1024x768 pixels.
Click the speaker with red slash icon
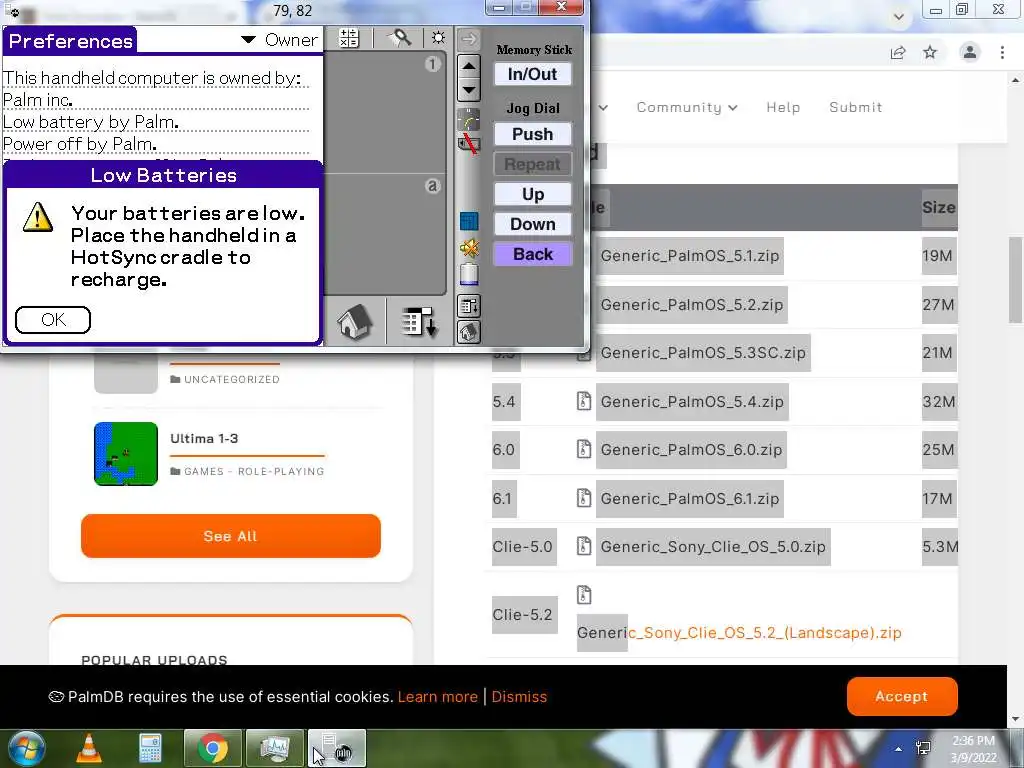(469, 144)
